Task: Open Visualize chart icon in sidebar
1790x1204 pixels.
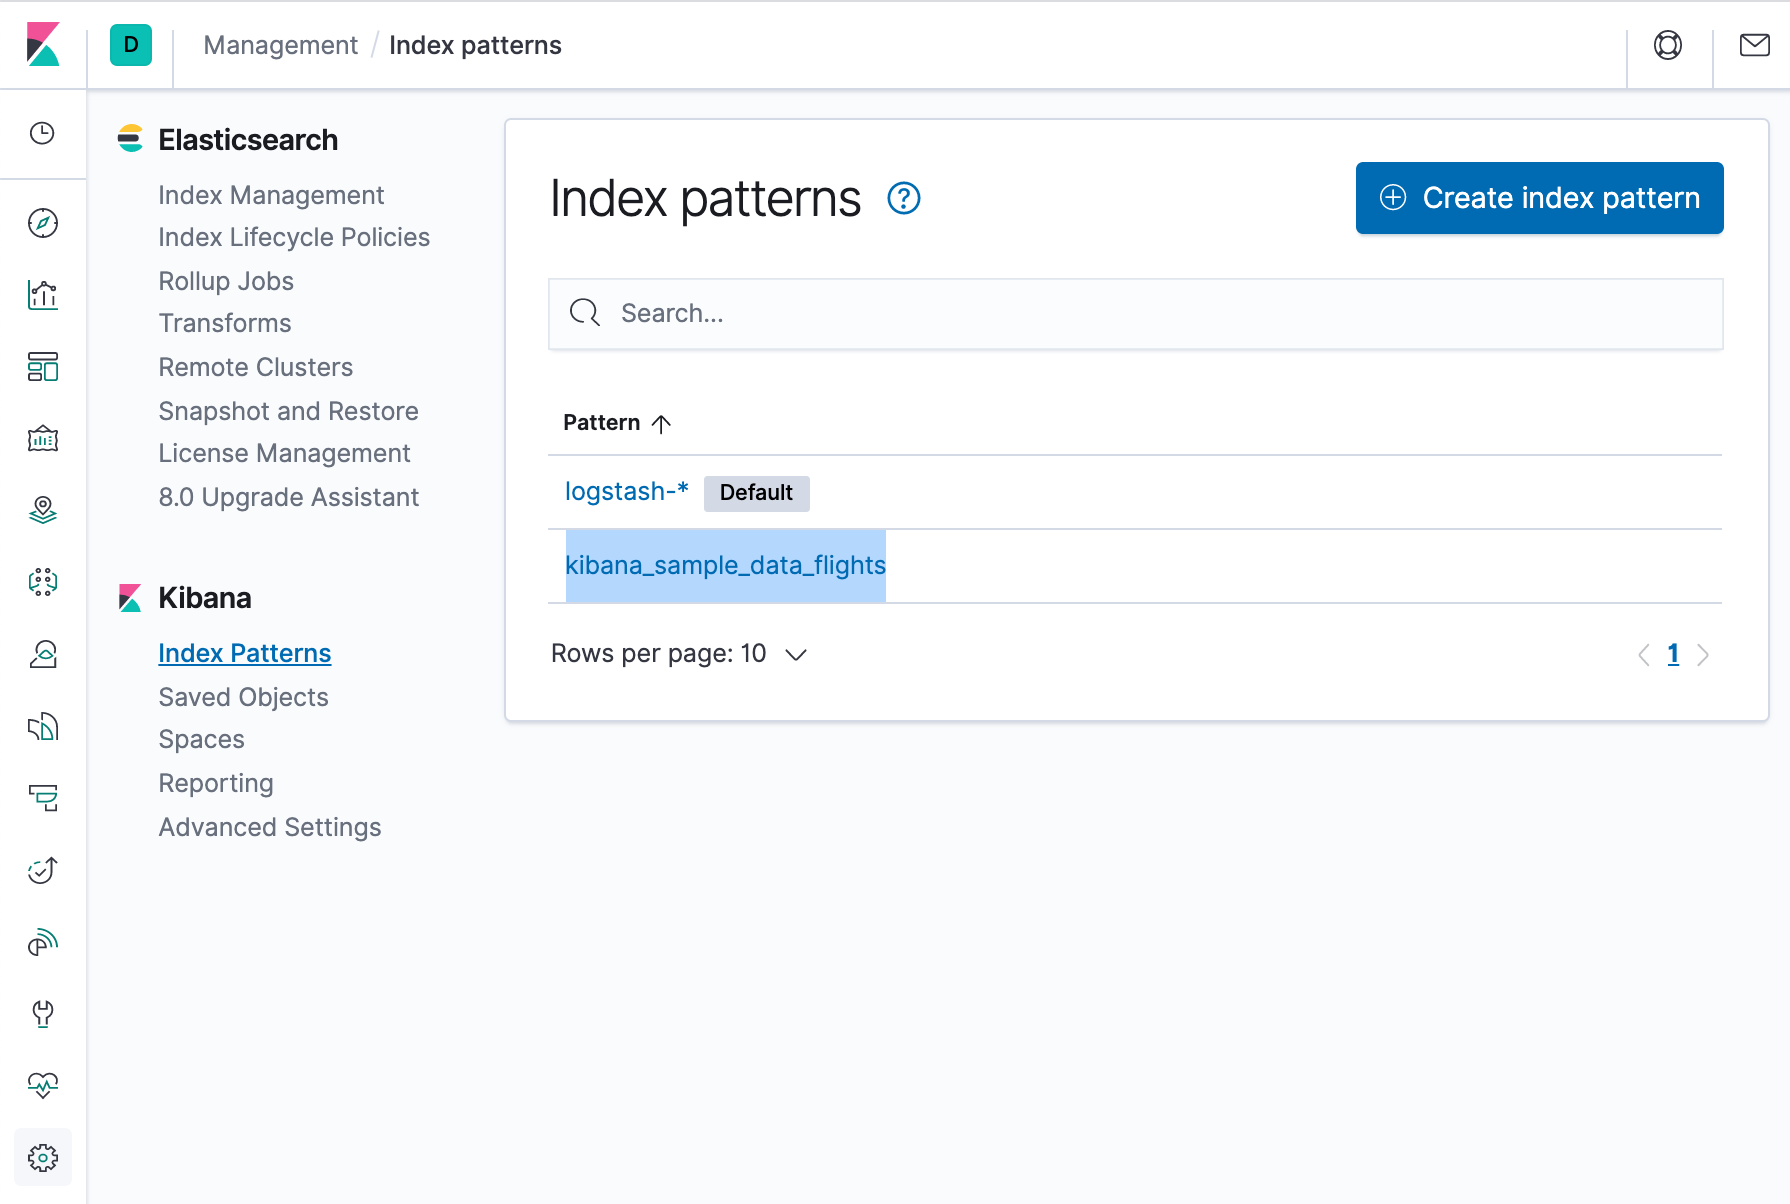Action: coord(43,295)
